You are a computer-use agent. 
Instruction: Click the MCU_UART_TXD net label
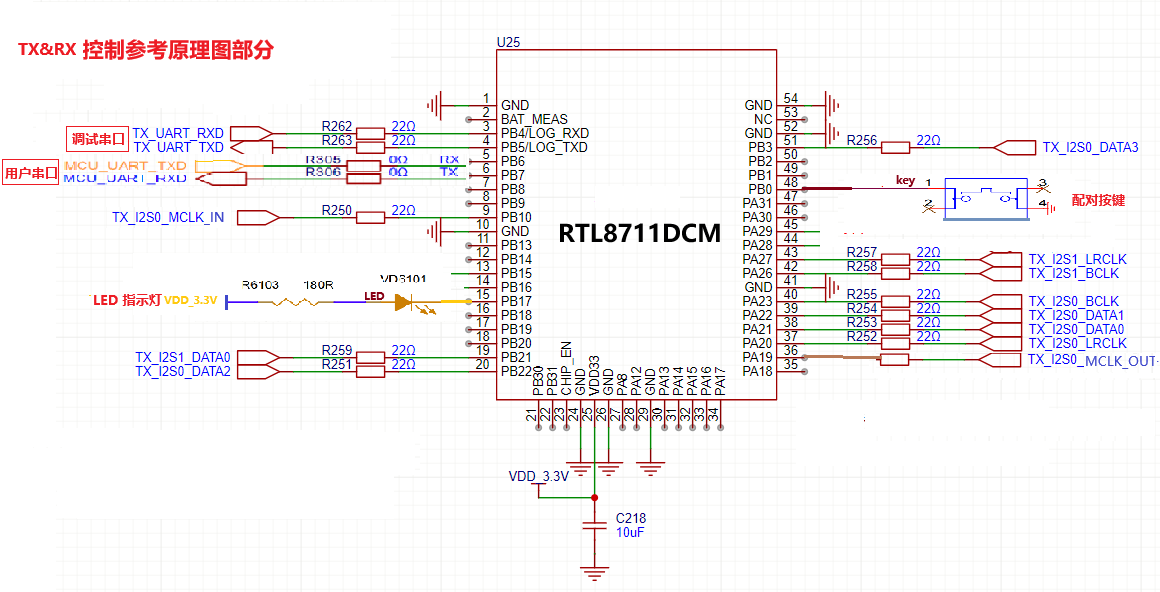click(x=125, y=165)
